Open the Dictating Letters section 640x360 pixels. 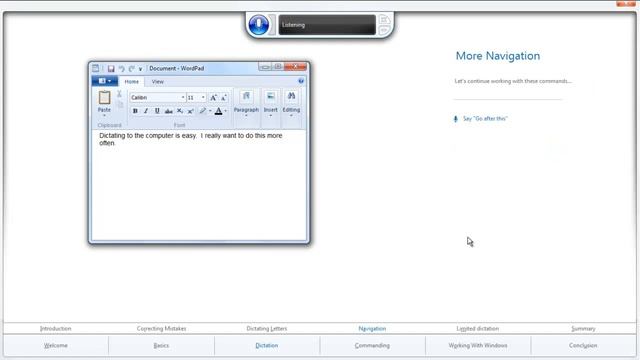267,329
